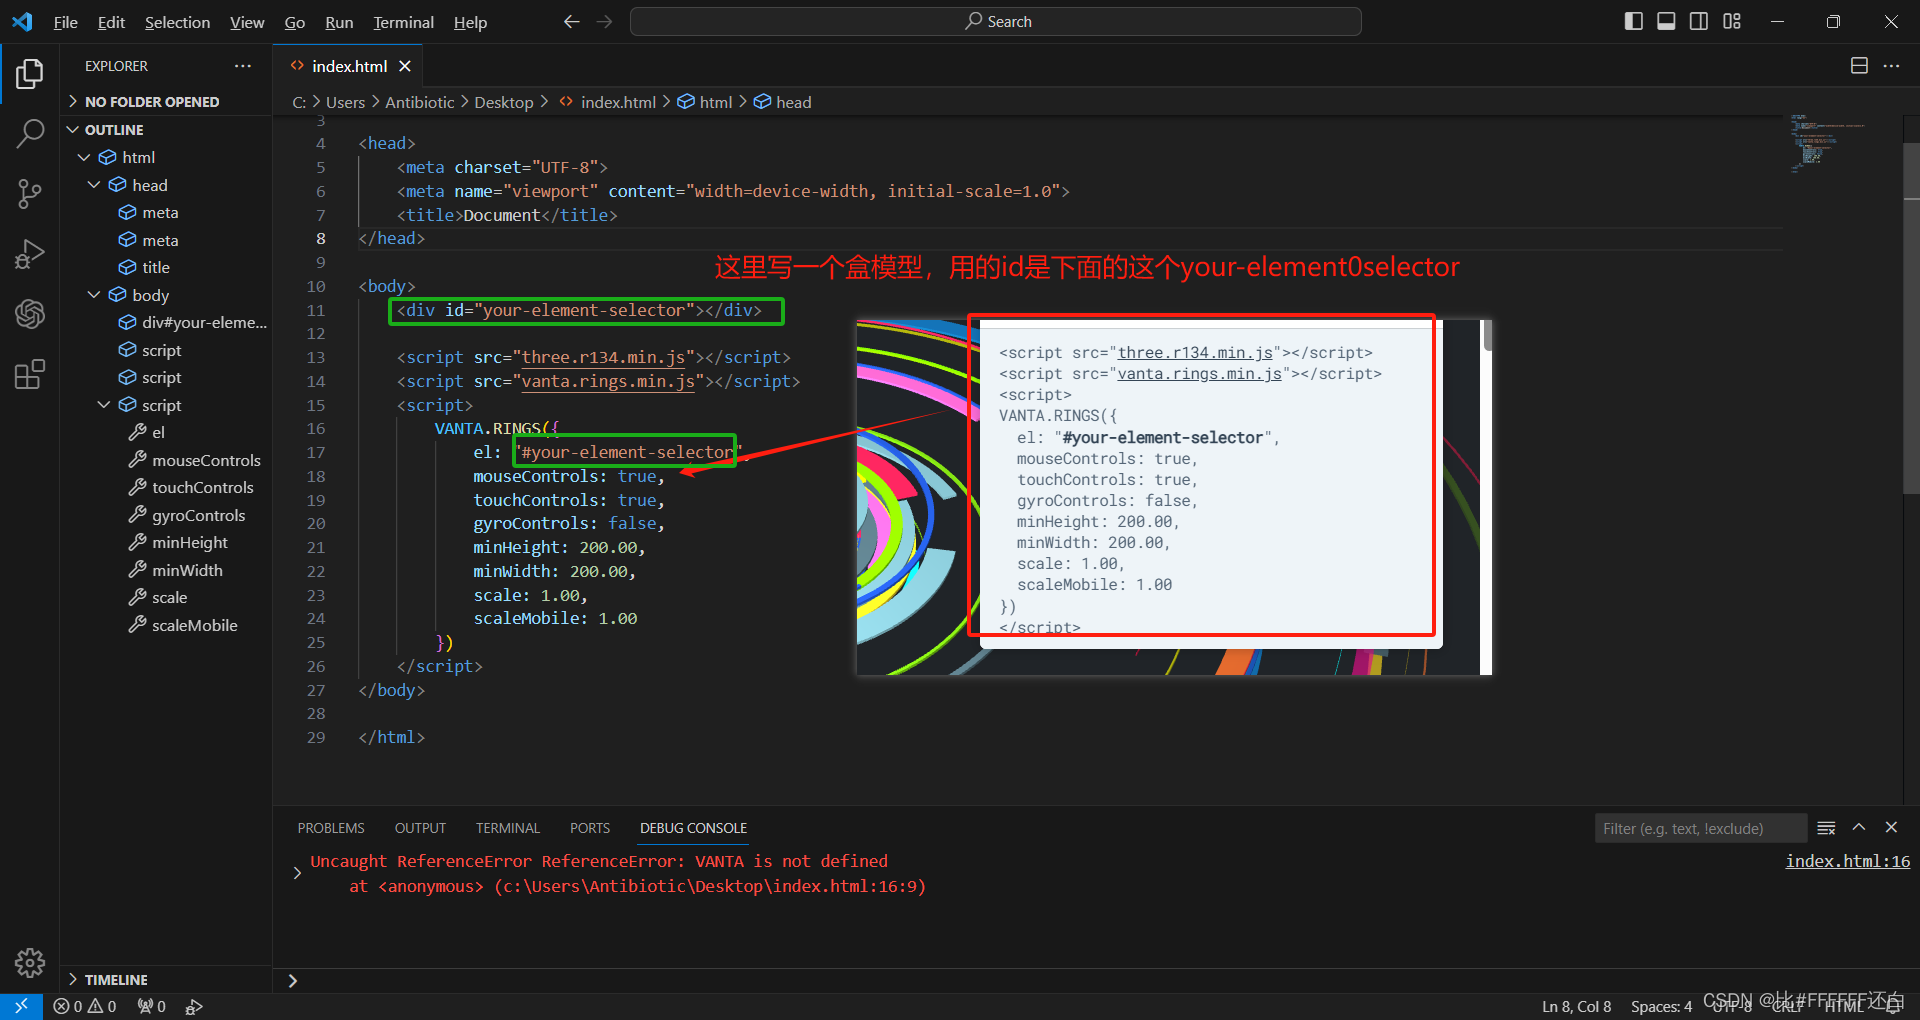Maximize the panel size chevron
Screen dimensions: 1920x1020
pyautogui.click(x=1859, y=828)
